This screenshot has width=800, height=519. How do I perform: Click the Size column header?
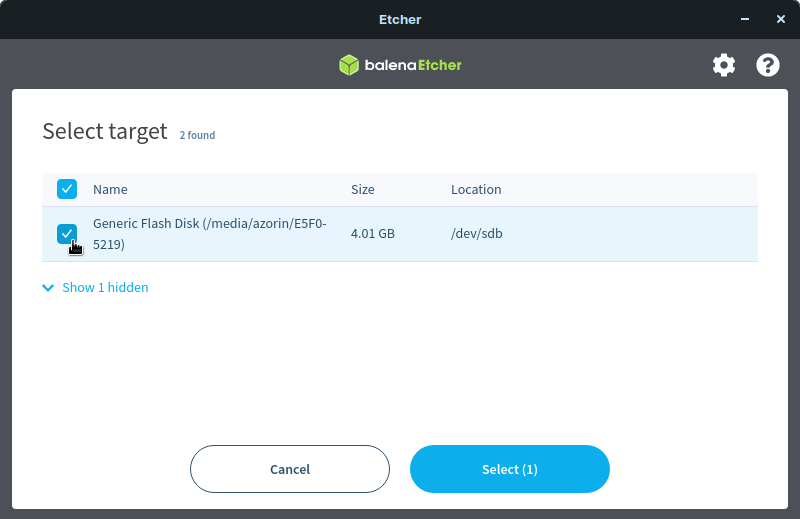coord(362,190)
